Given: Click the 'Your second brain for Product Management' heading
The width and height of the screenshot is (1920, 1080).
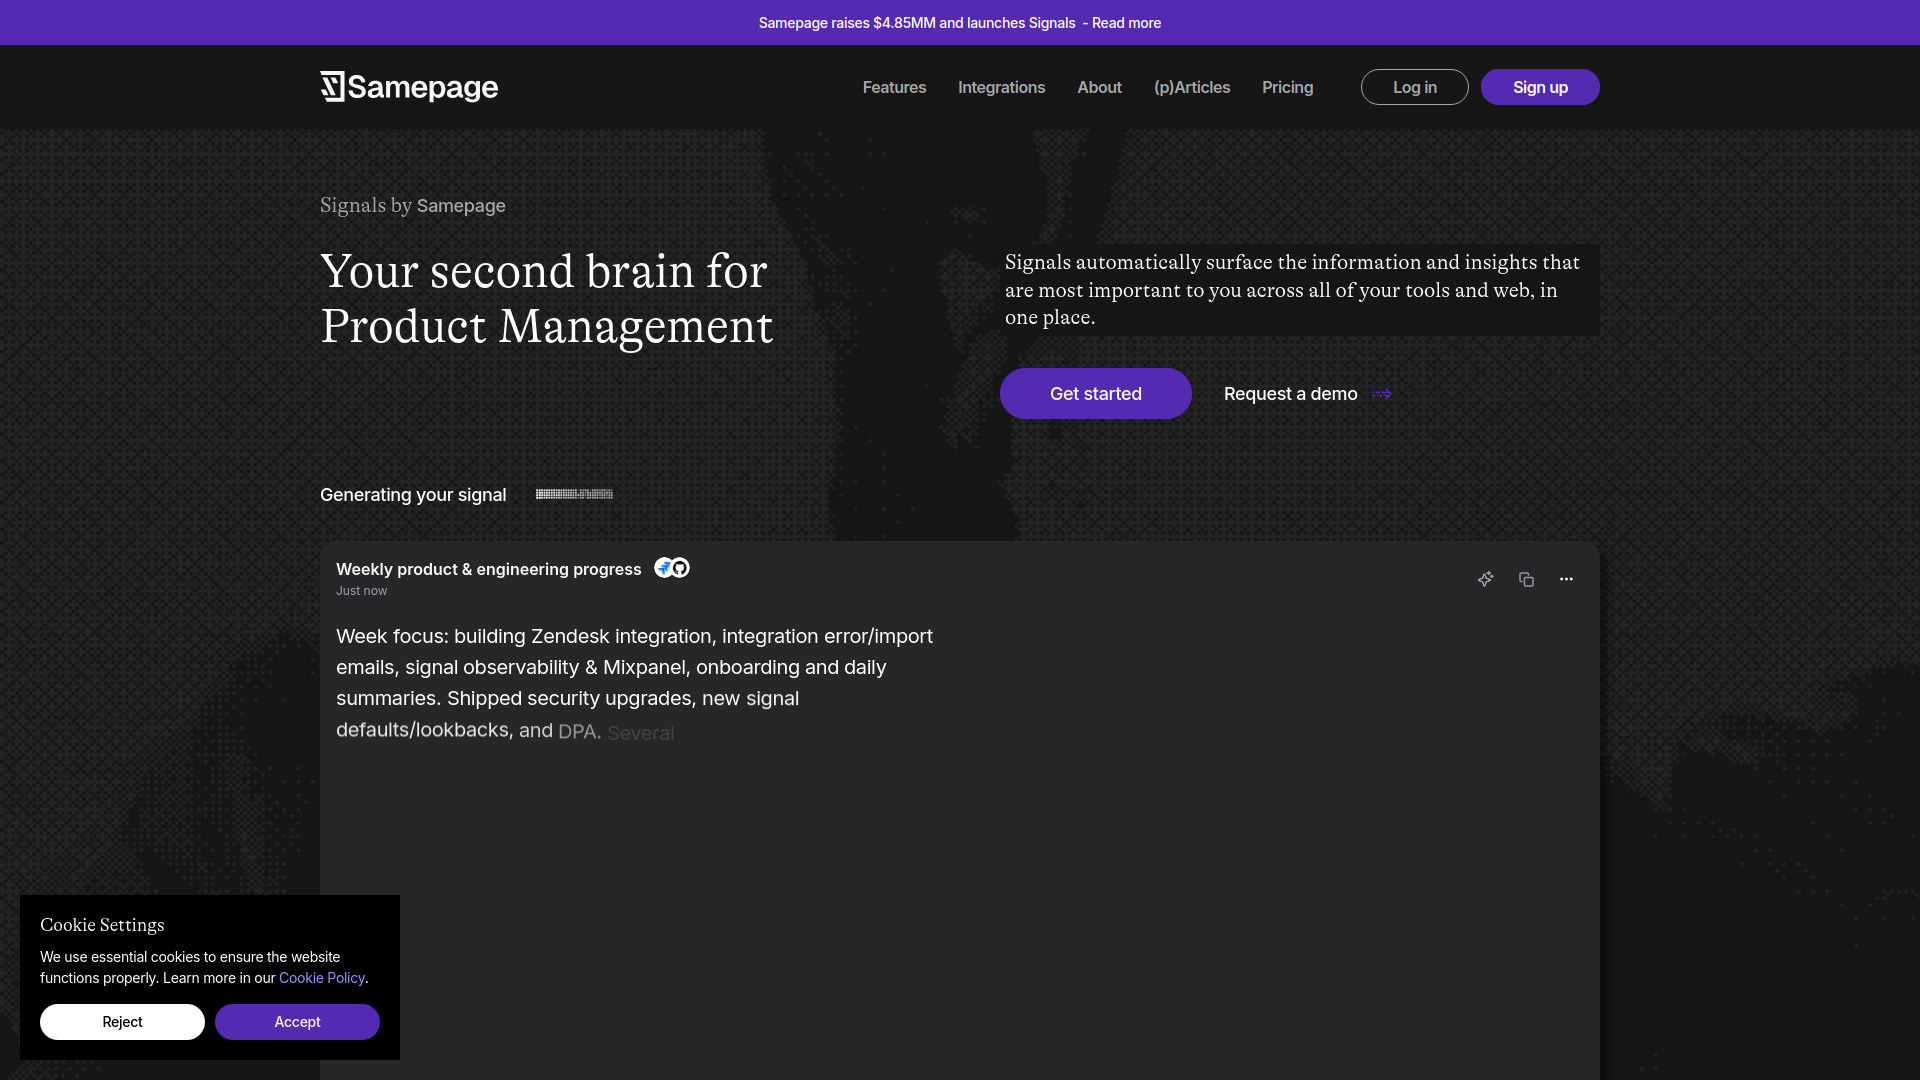Looking at the screenshot, I should (x=546, y=298).
